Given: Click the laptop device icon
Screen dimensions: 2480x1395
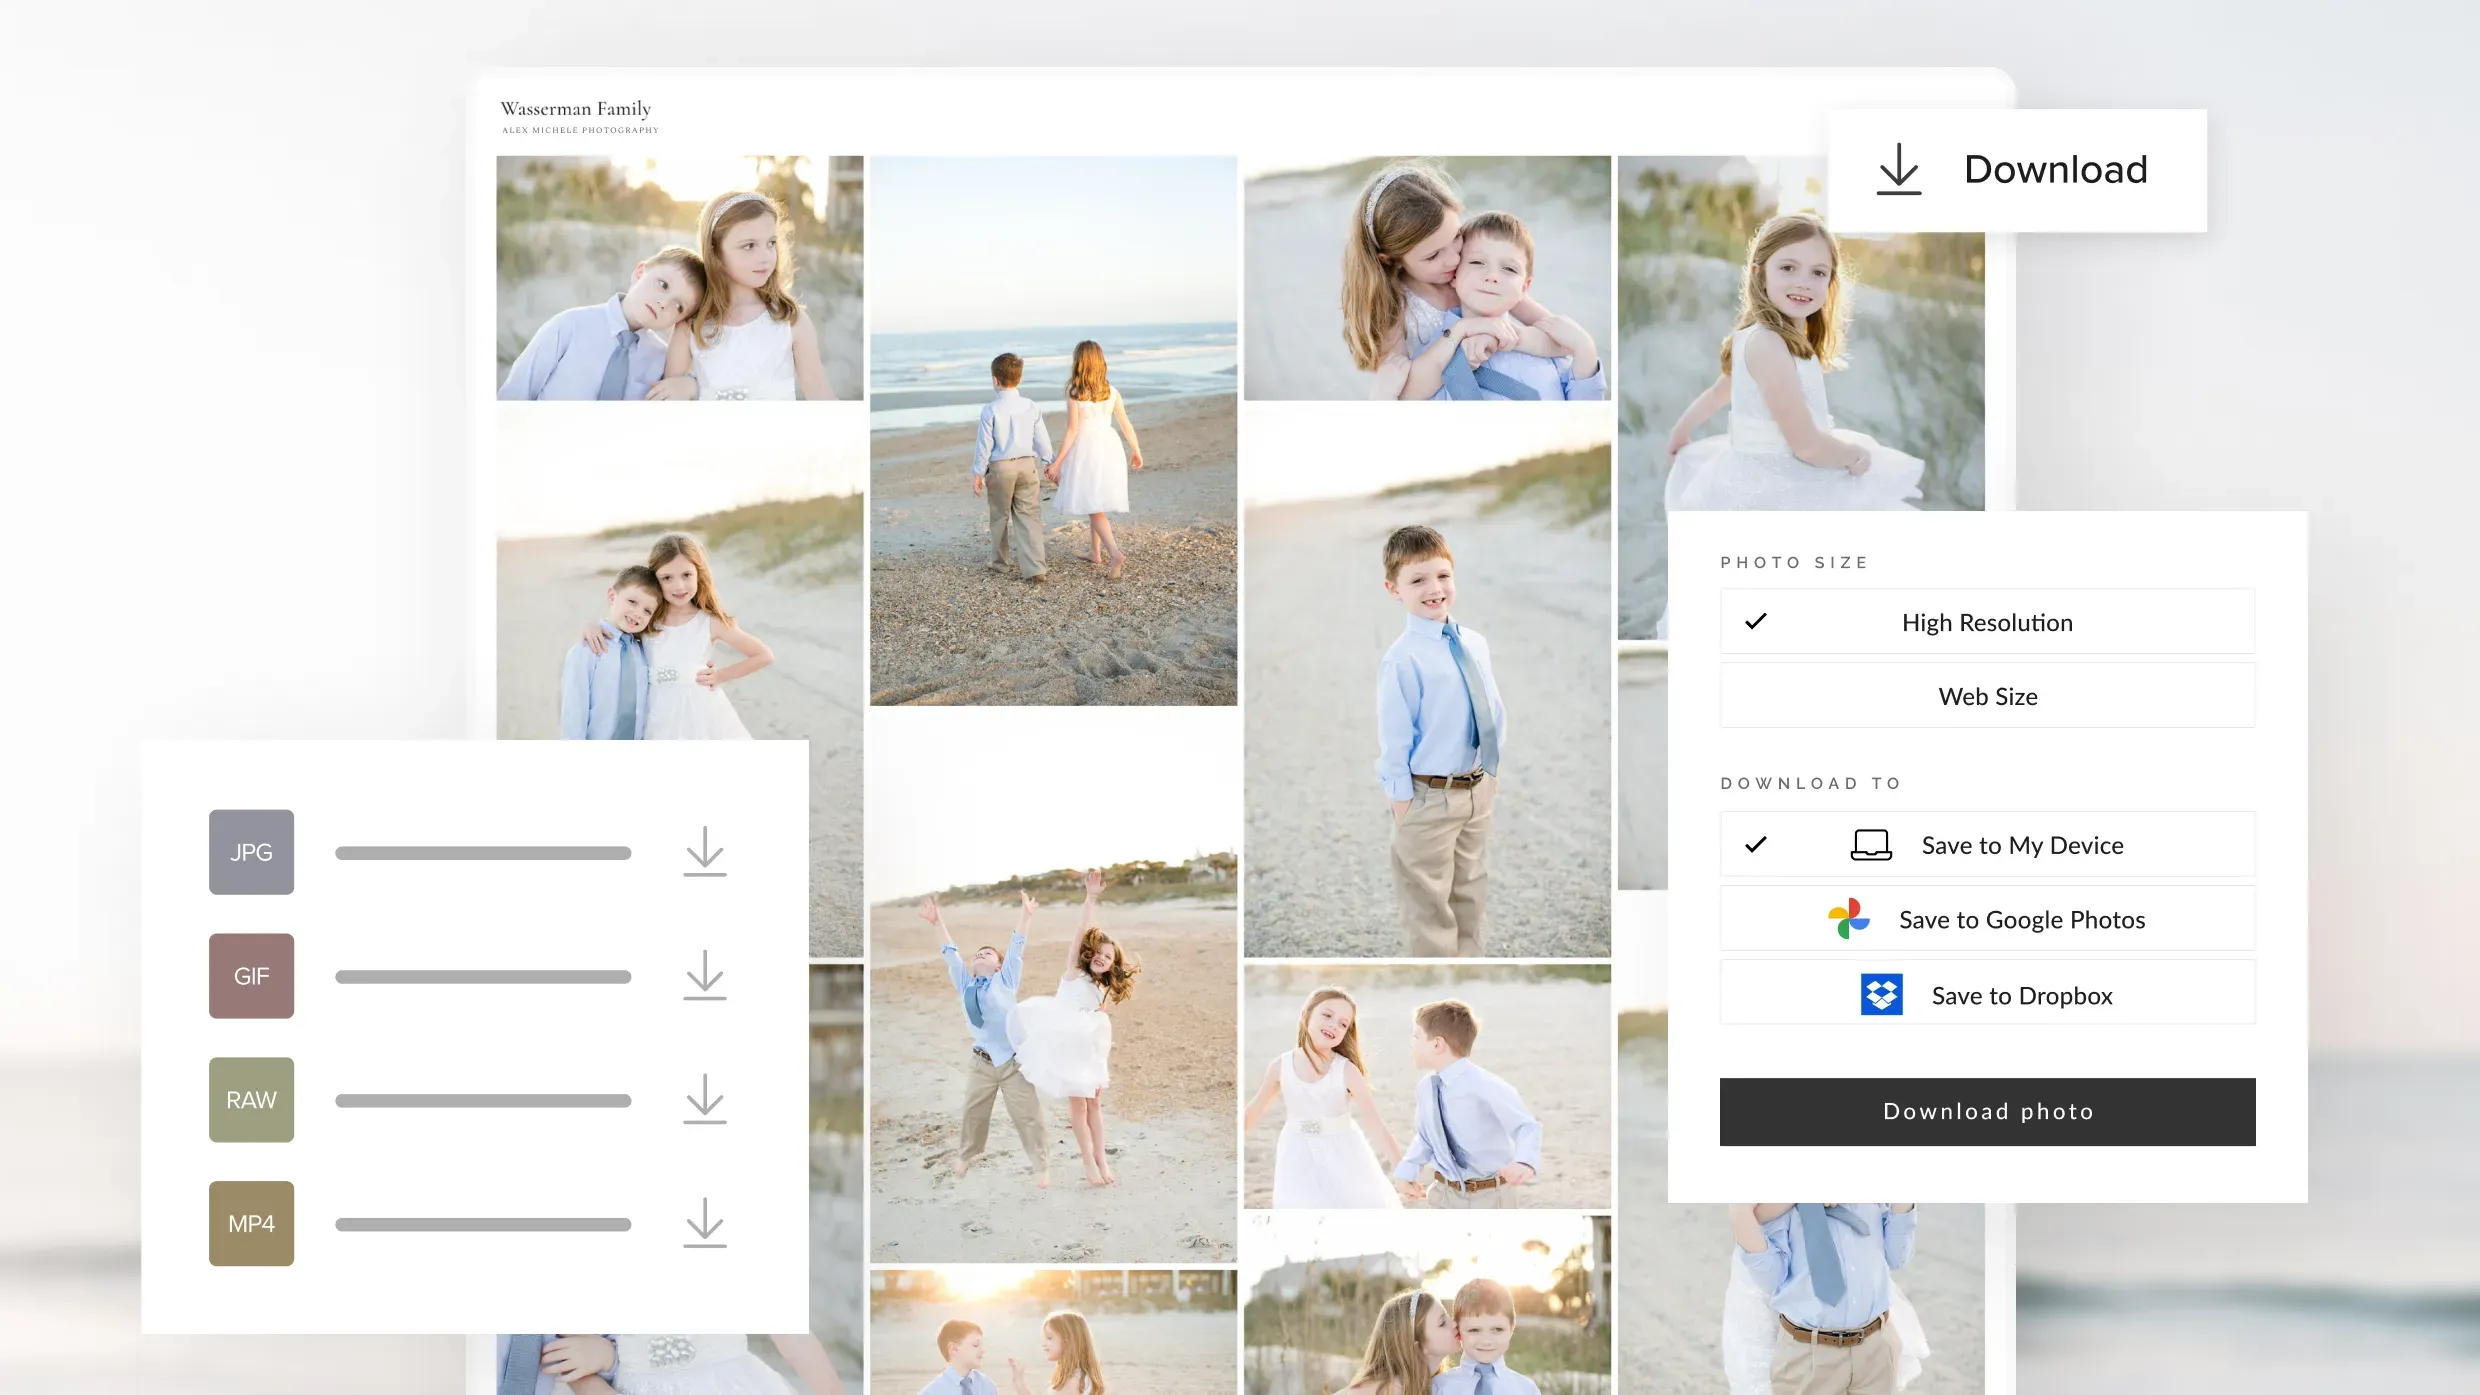Looking at the screenshot, I should pos(1870,845).
